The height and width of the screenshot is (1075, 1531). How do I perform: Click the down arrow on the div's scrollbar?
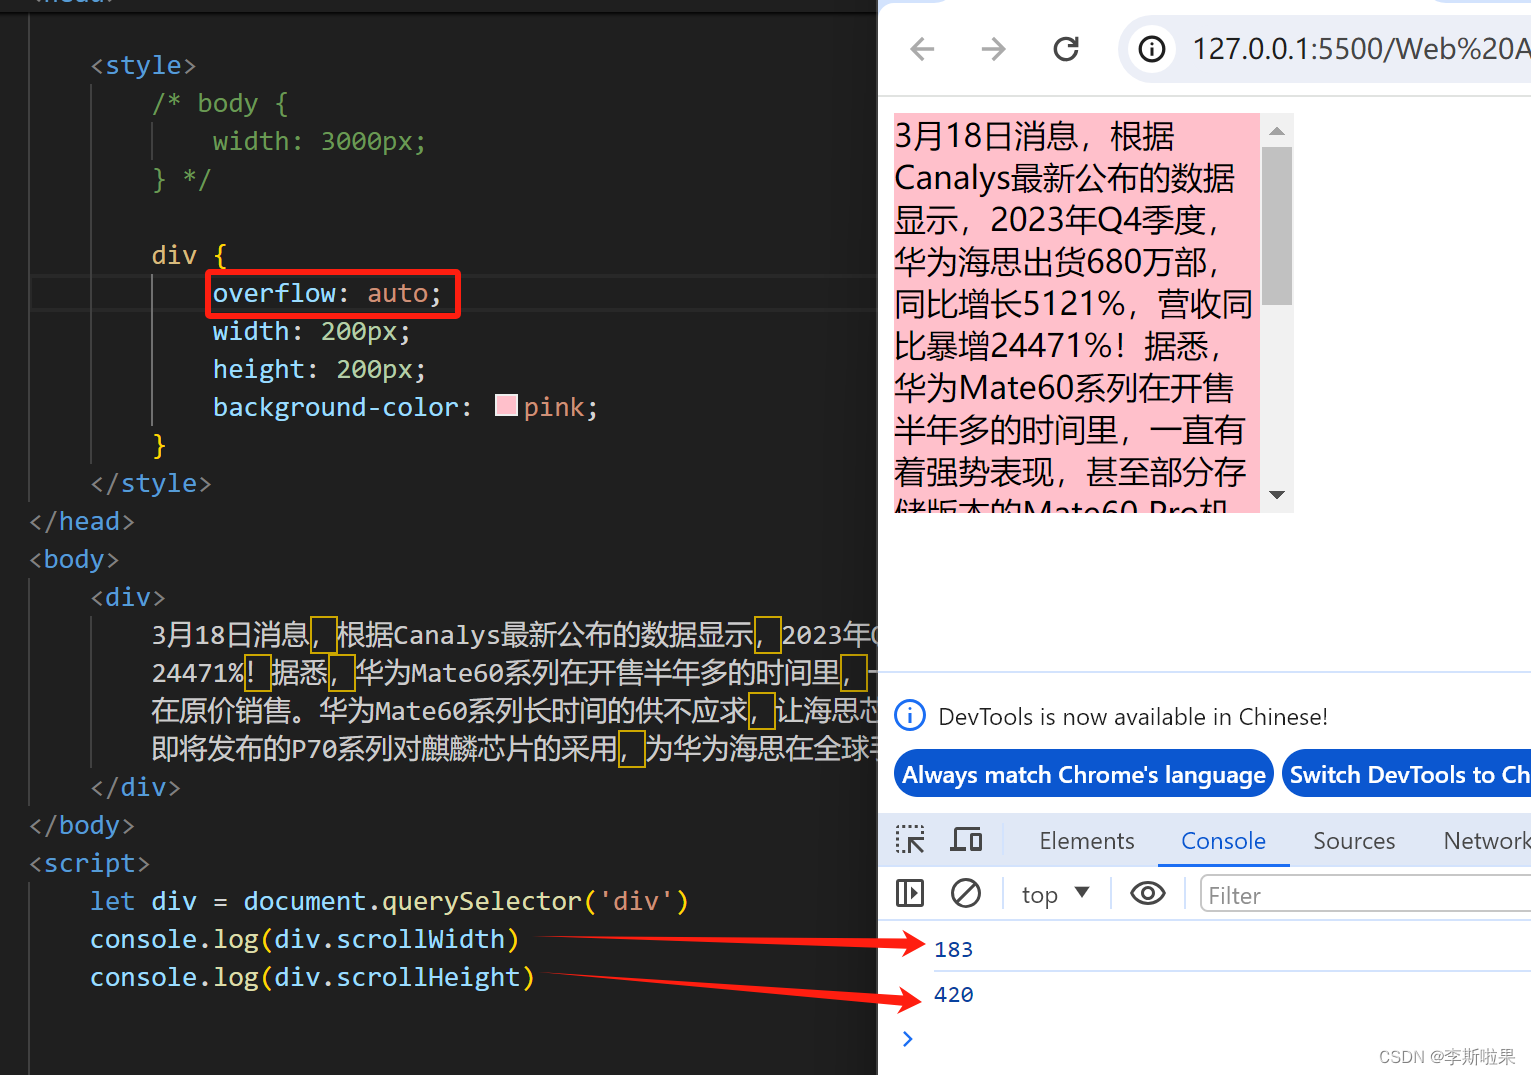[1277, 494]
